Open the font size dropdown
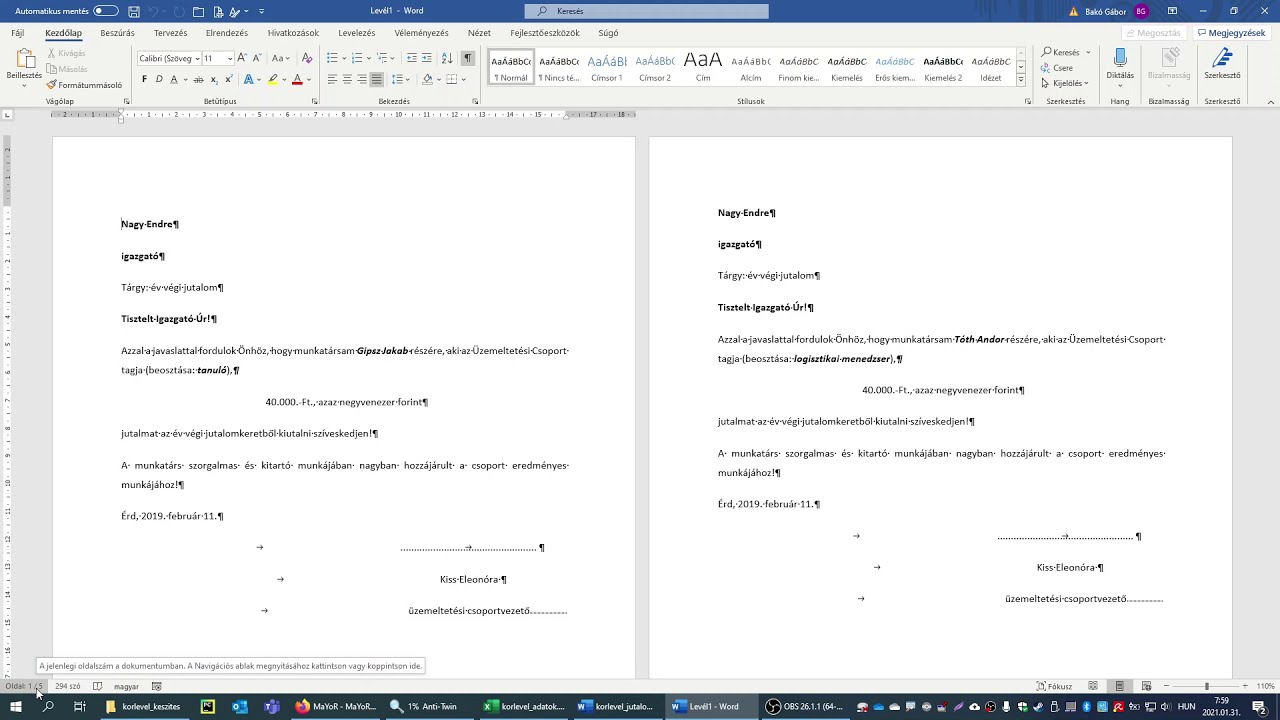 230,58
